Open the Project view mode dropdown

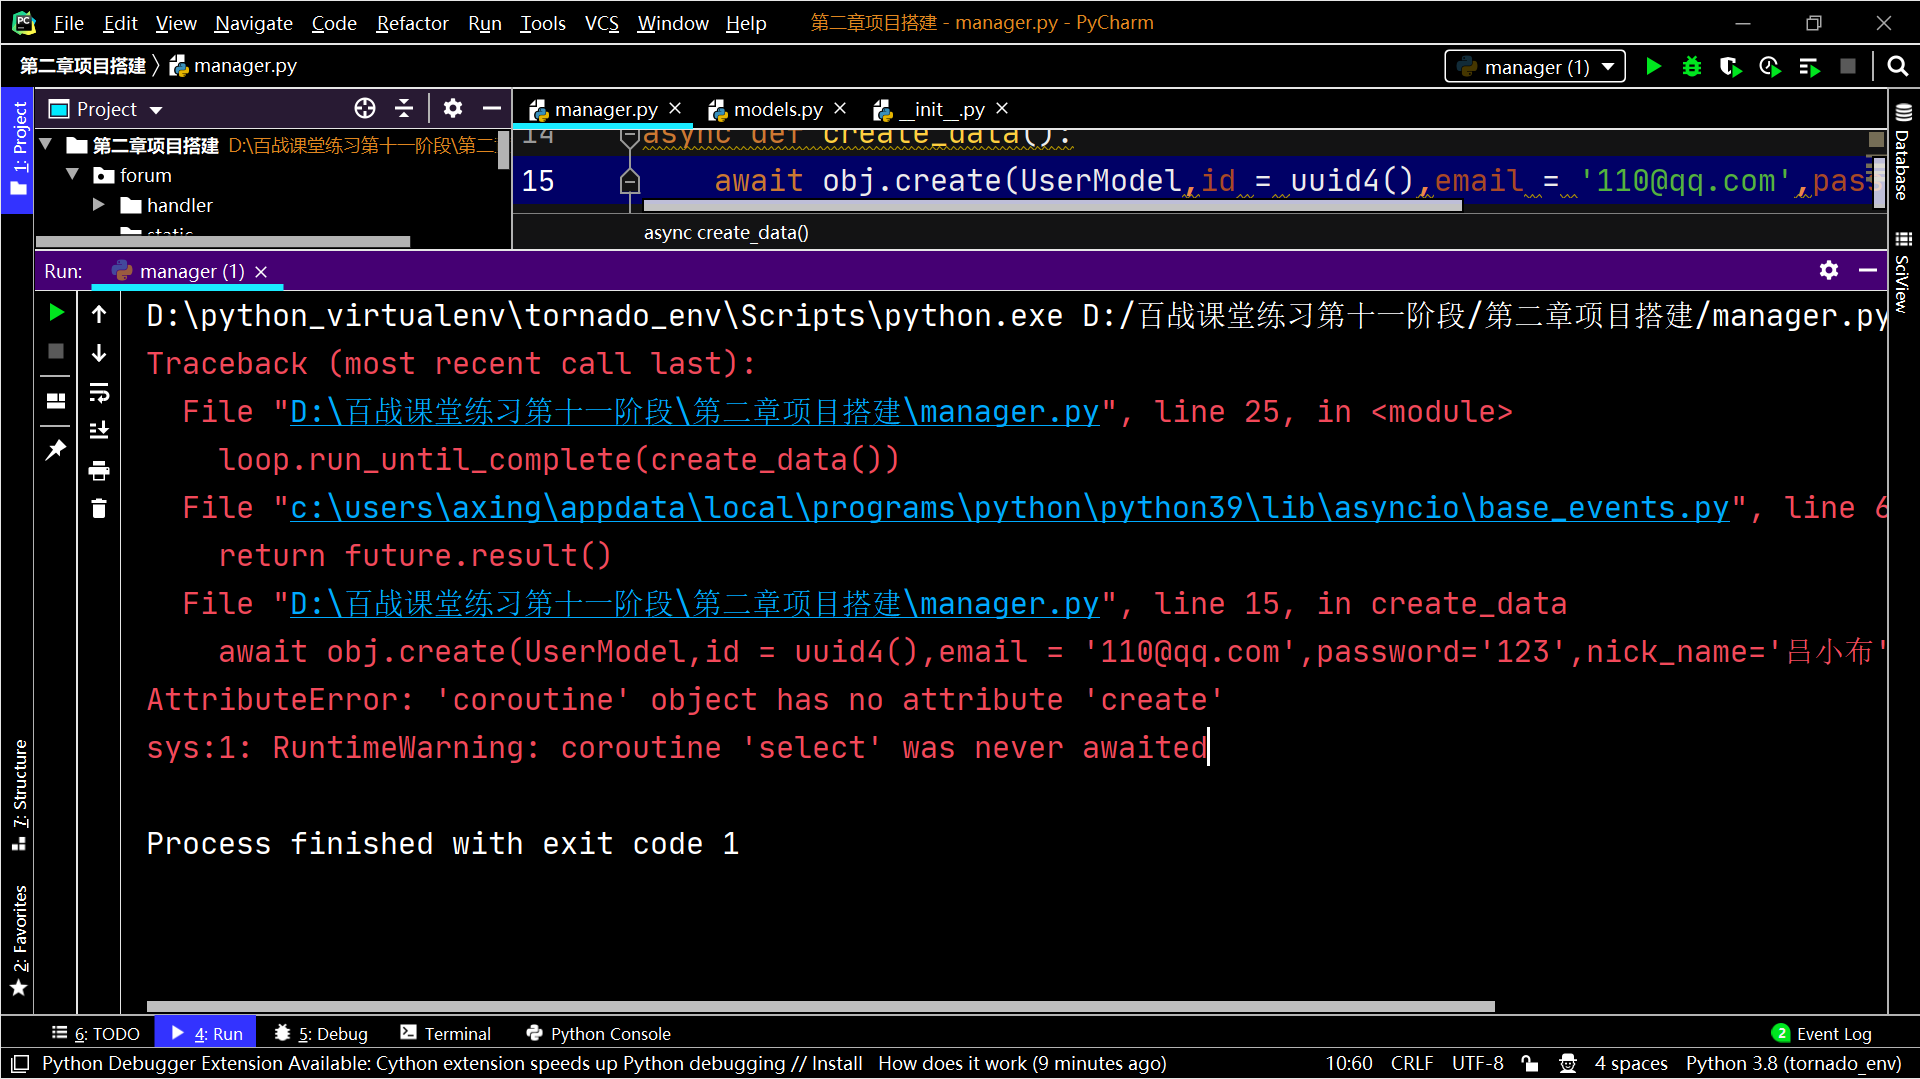[156, 110]
